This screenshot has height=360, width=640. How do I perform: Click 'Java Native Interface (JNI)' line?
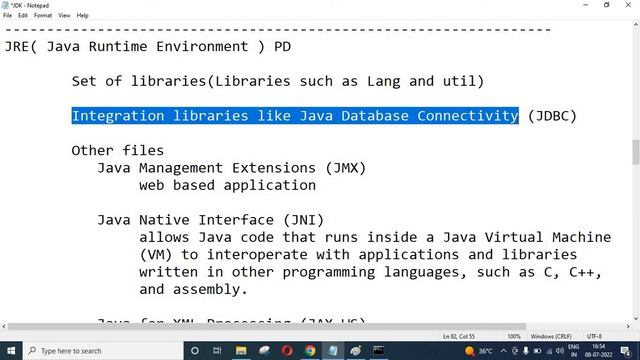[210, 220]
